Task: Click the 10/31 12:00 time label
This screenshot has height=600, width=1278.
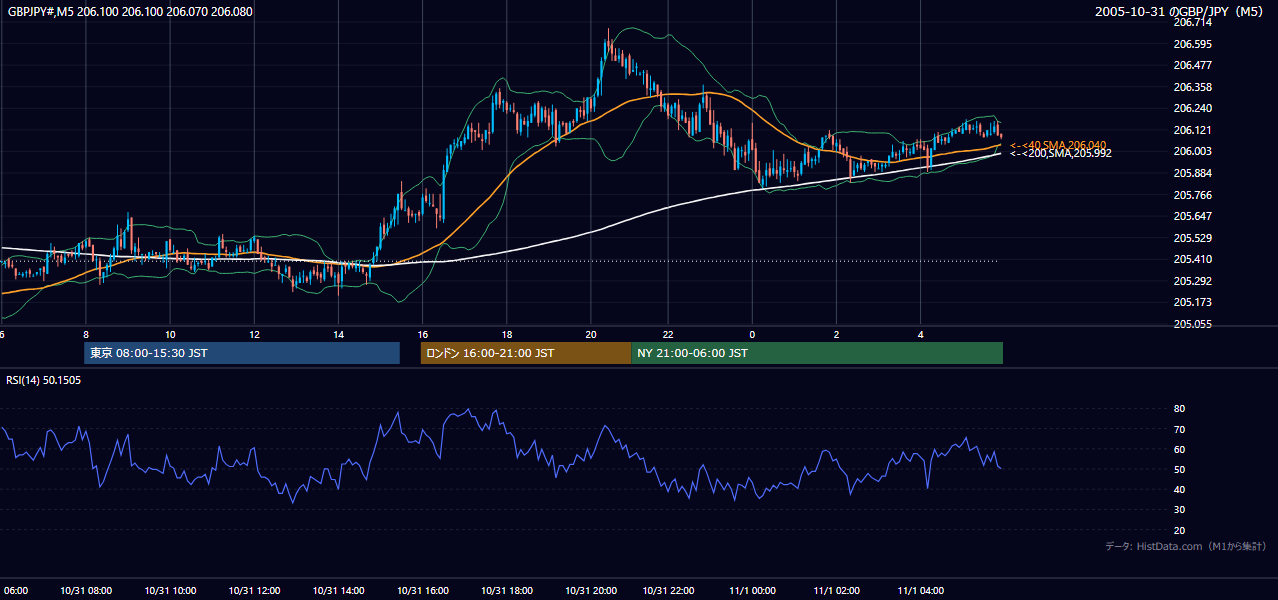Action: click(254, 591)
